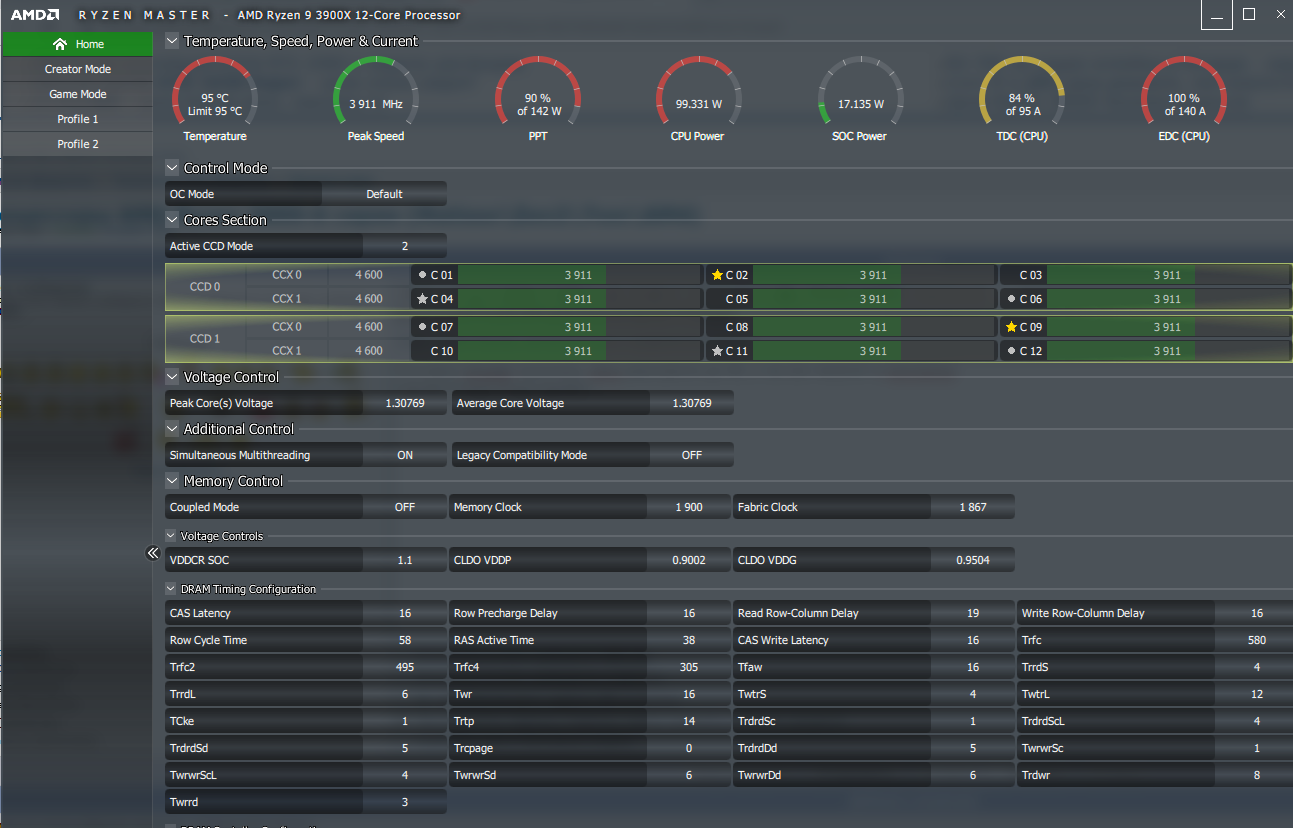Select the Trfc value 580

[x=1254, y=640]
